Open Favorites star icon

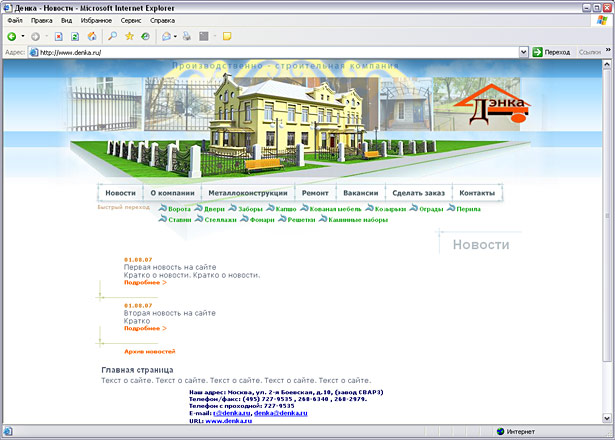click(x=129, y=36)
